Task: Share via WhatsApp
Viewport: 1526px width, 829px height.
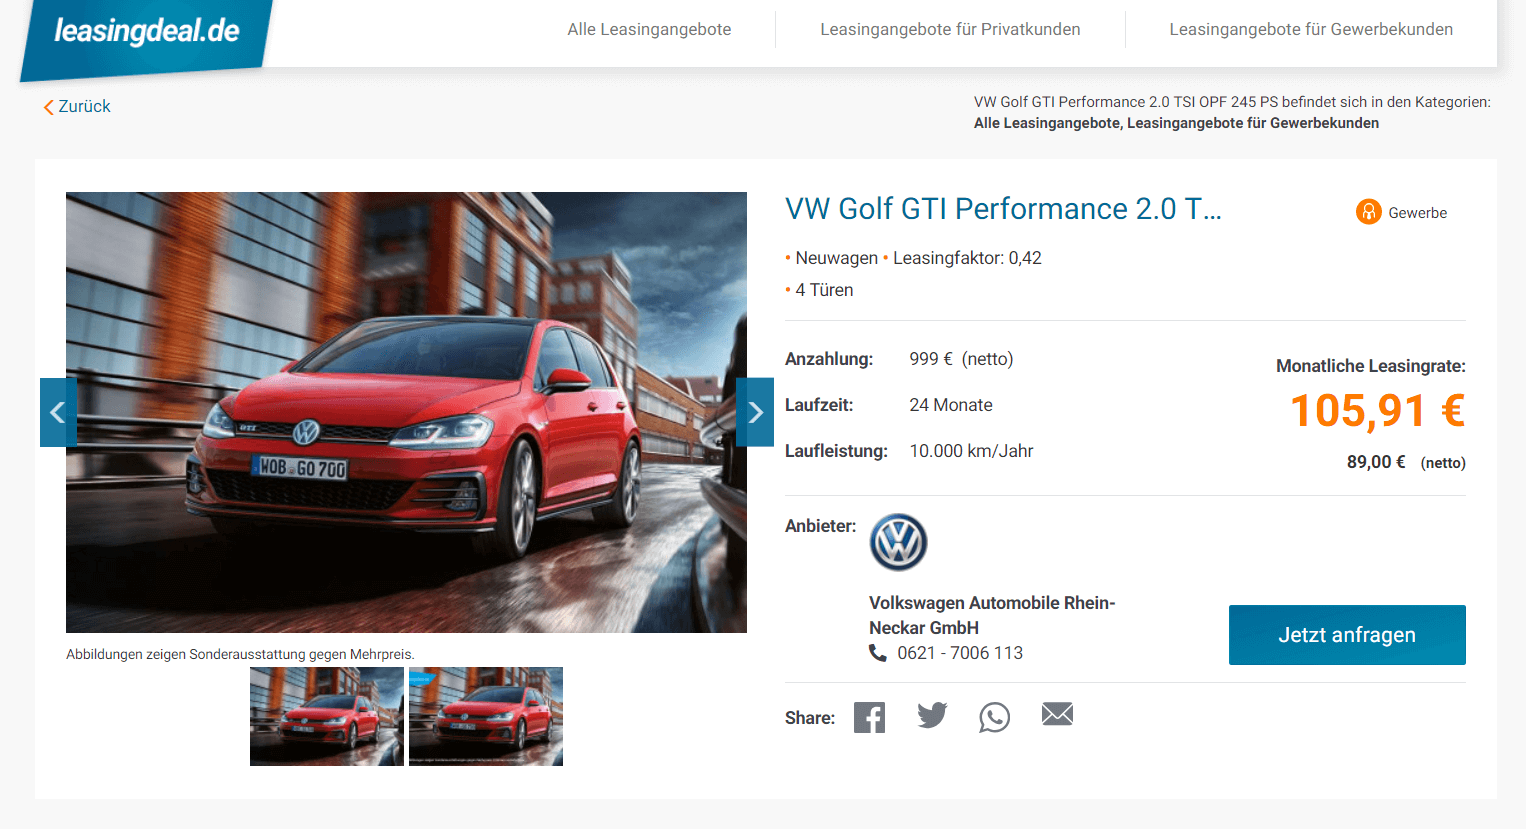Action: [994, 717]
